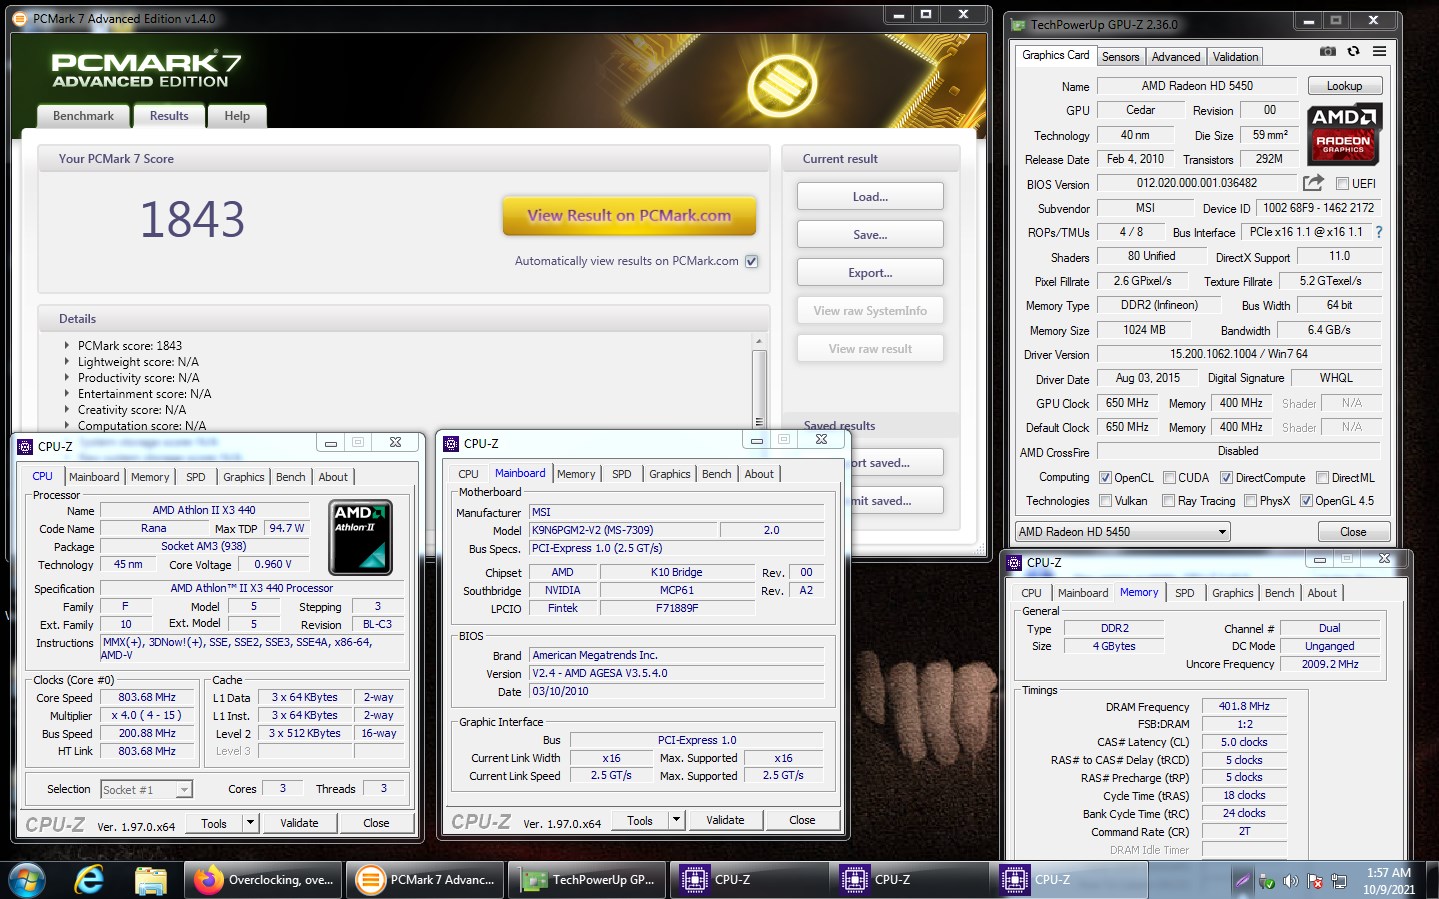Expand the PCMark score: 1843 item
Viewport: 1439px width, 899px height.
(x=67, y=346)
